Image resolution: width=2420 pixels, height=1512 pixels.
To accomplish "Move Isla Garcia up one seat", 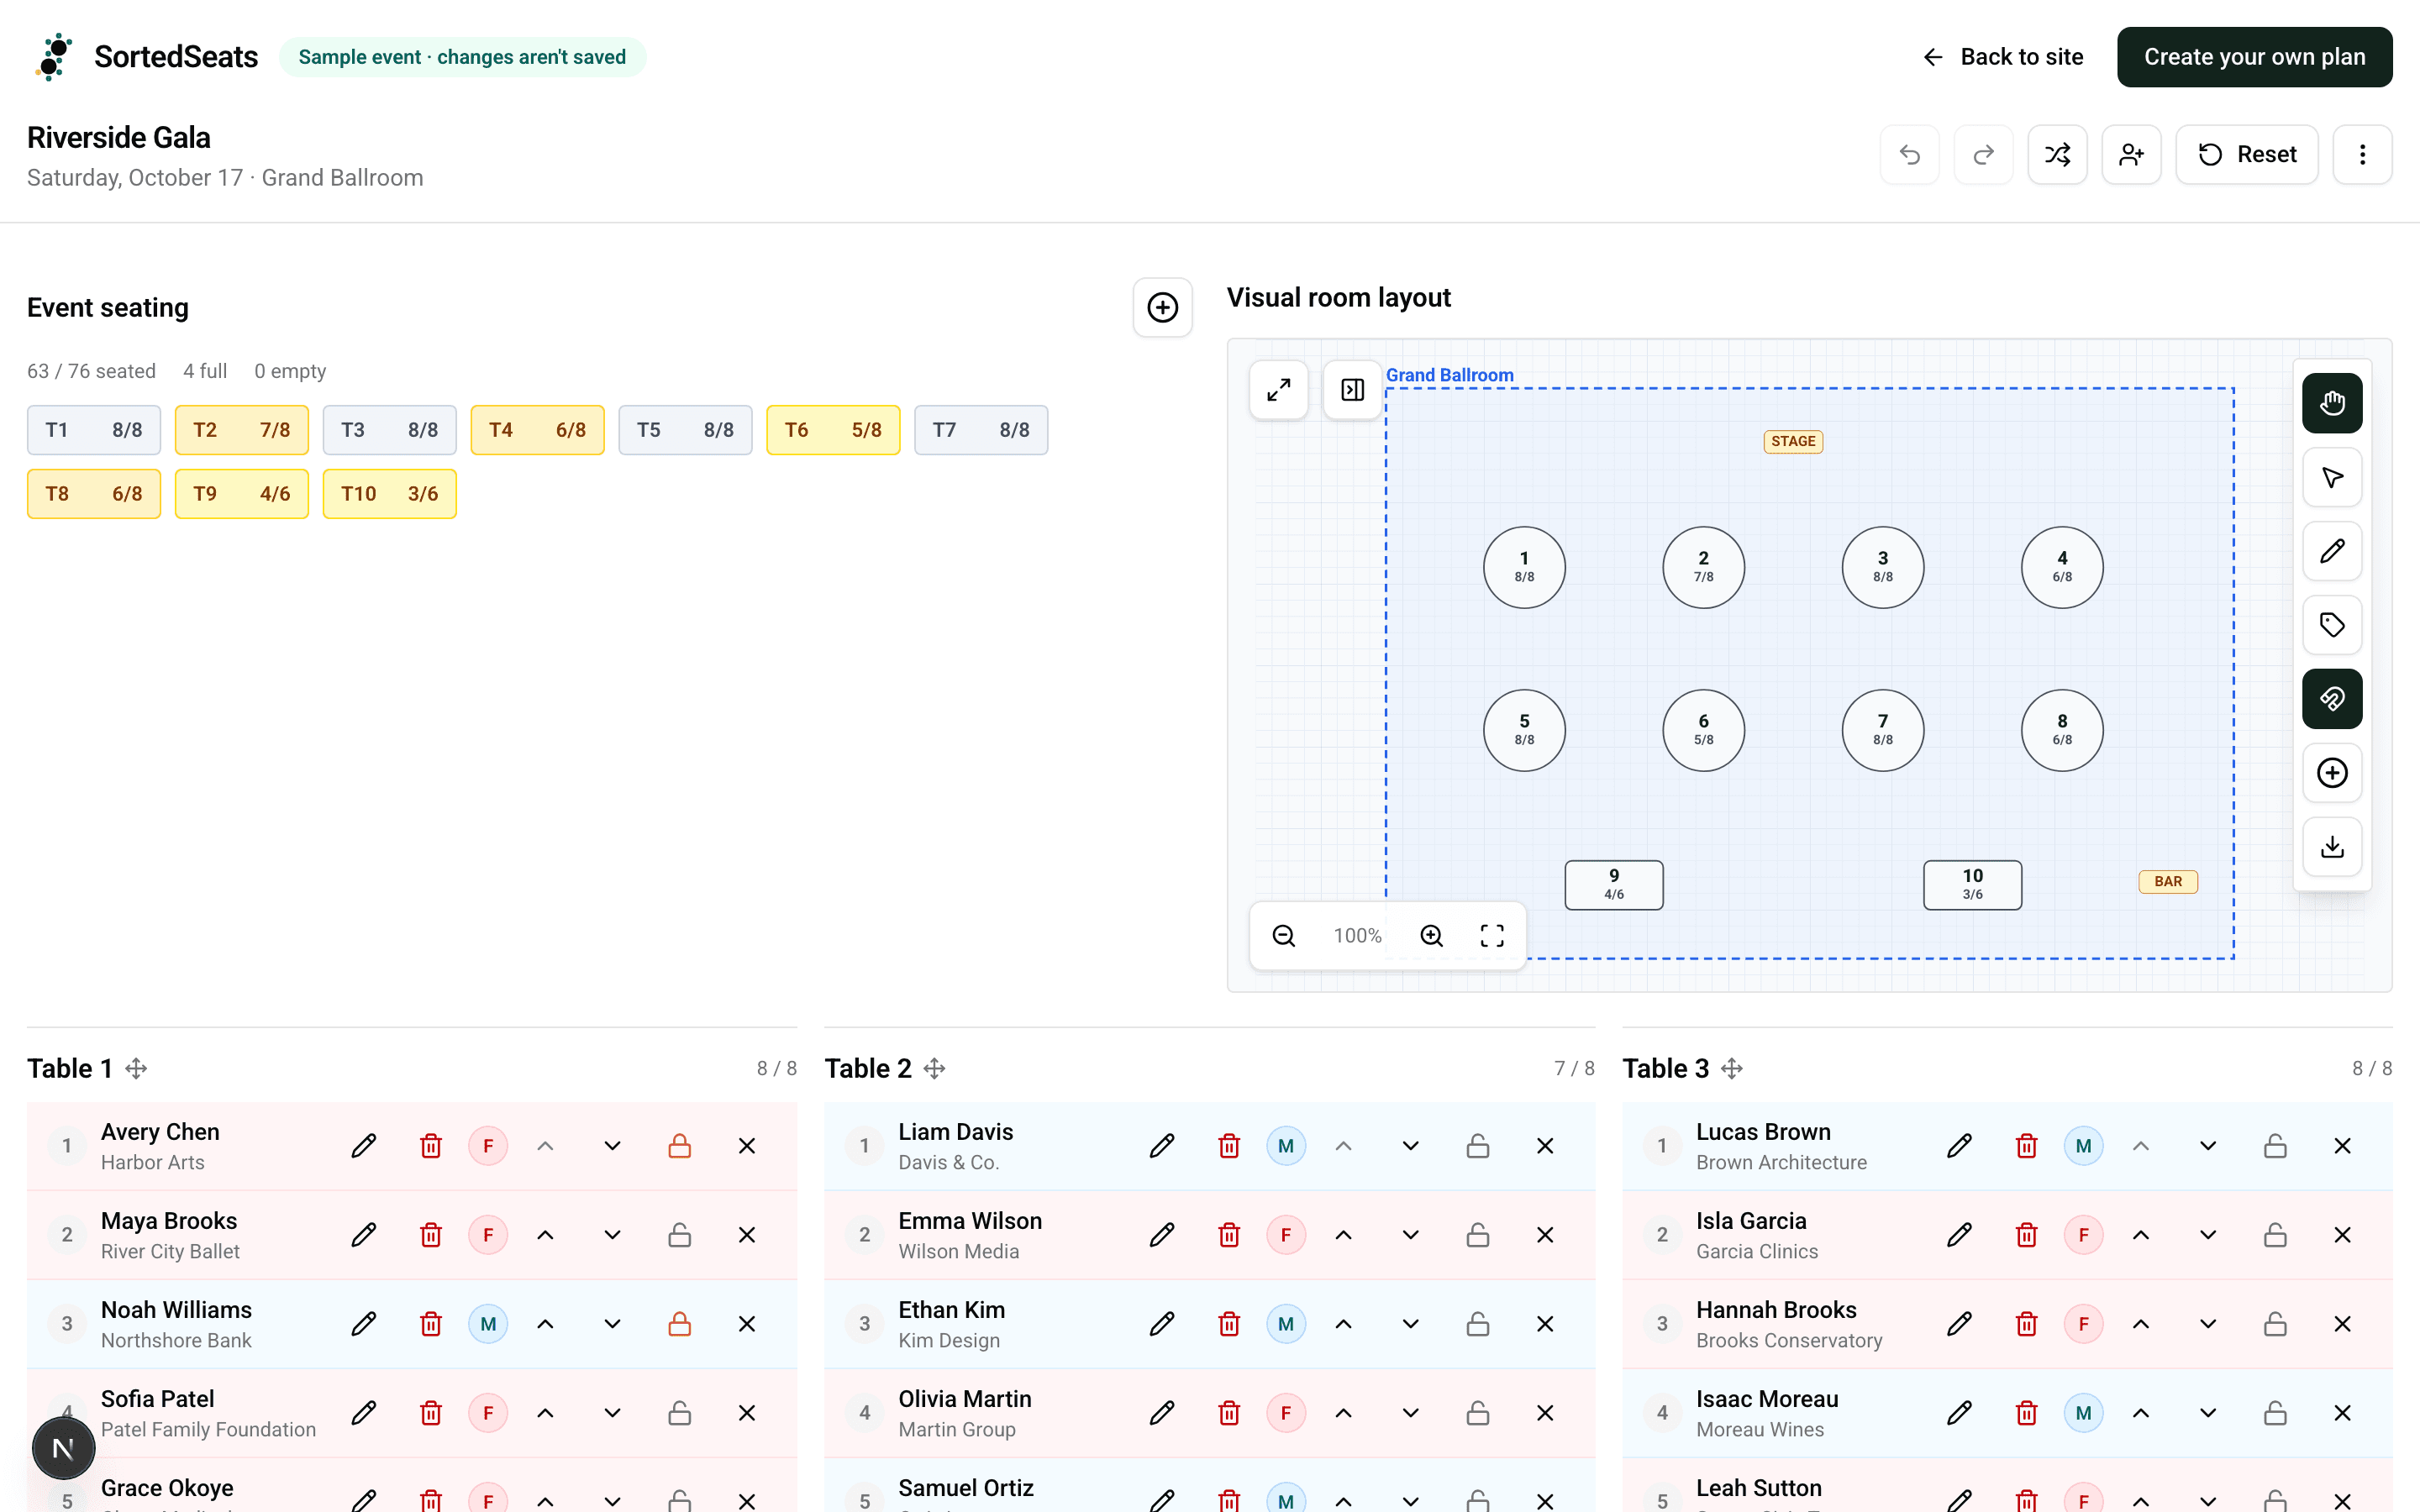I will pos(2141,1235).
